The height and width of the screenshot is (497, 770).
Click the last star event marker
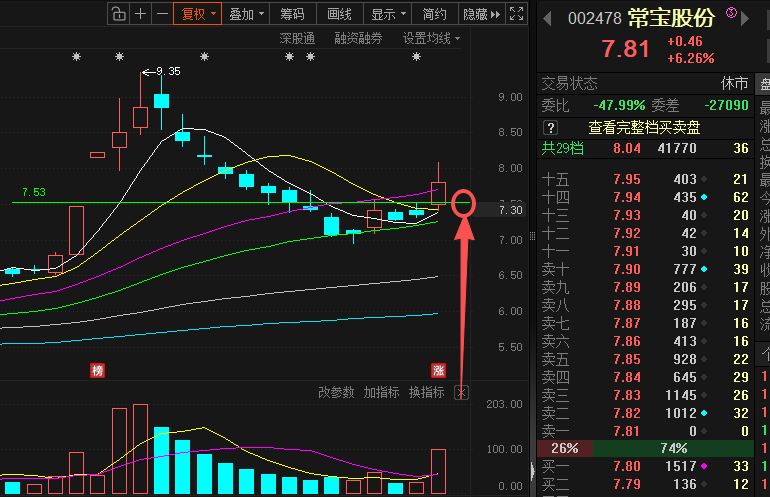pos(416,57)
